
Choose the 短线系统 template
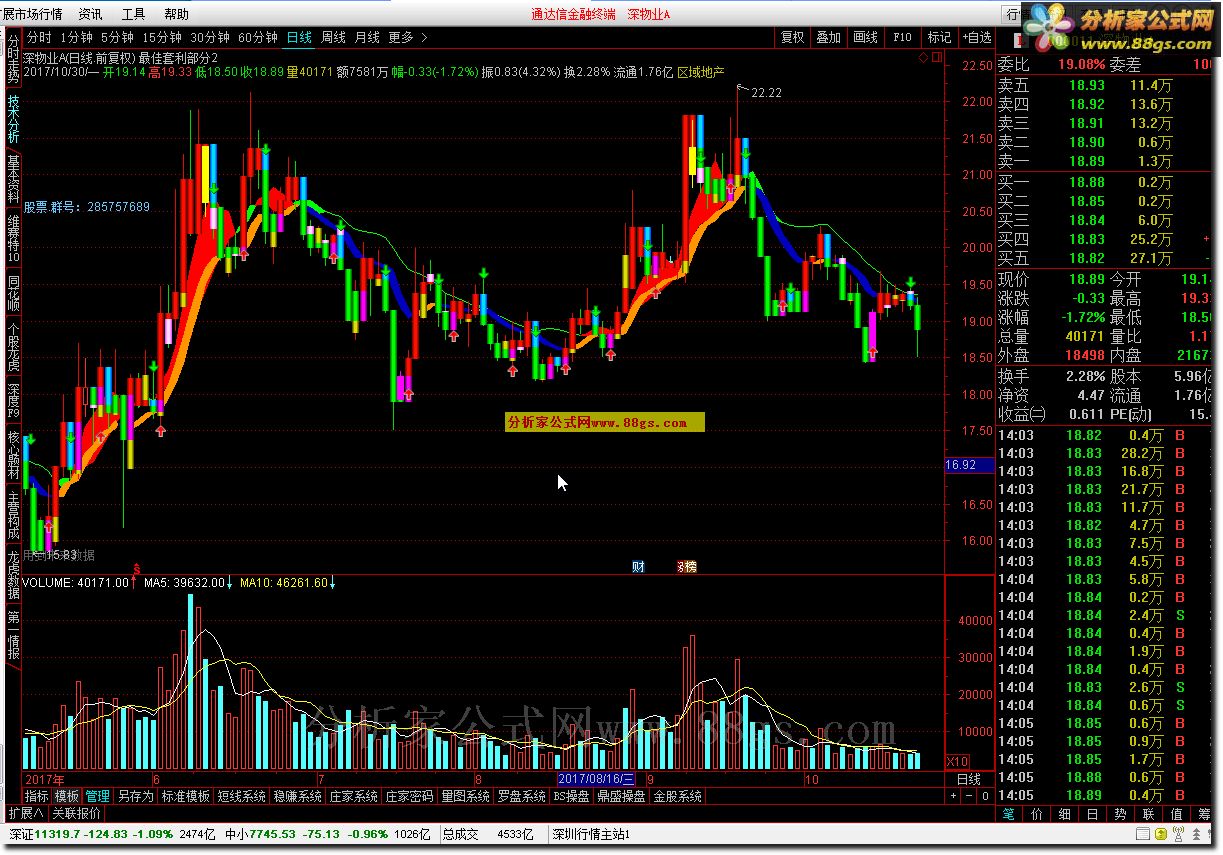(x=241, y=797)
